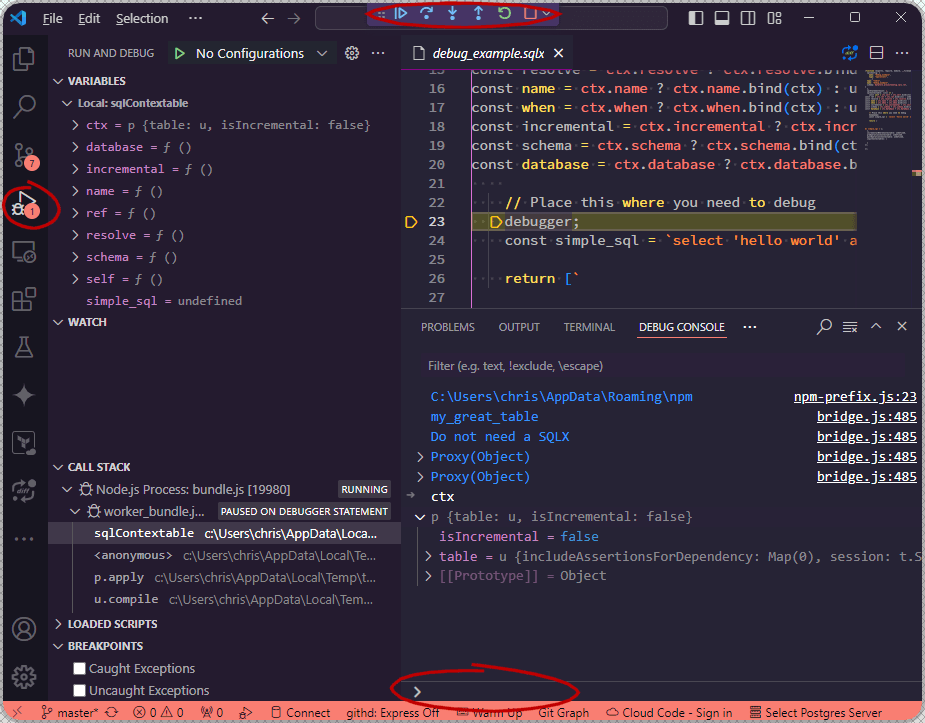Viewport: 925px width, 723px height.
Task: Toggle the primary side bar layout icon
Action: click(x=696, y=18)
